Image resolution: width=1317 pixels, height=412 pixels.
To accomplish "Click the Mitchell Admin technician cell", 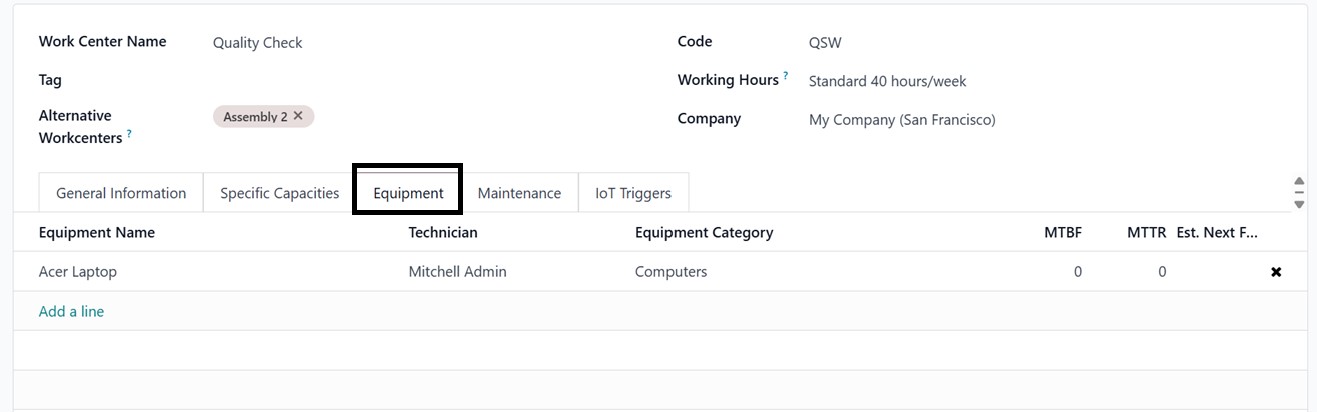I will point(457,272).
